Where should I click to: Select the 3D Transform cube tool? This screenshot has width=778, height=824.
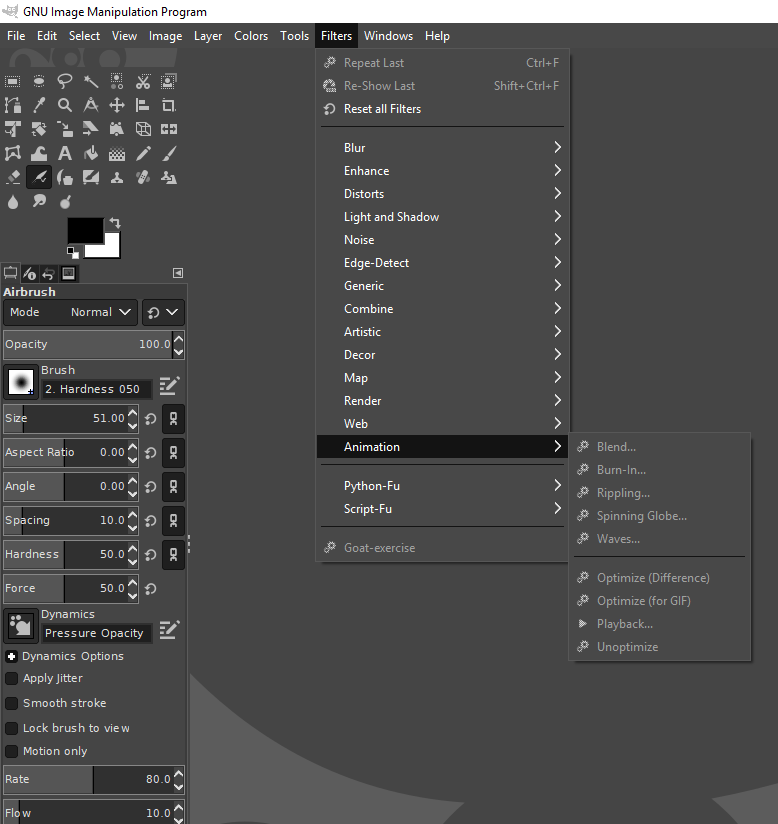point(143,129)
